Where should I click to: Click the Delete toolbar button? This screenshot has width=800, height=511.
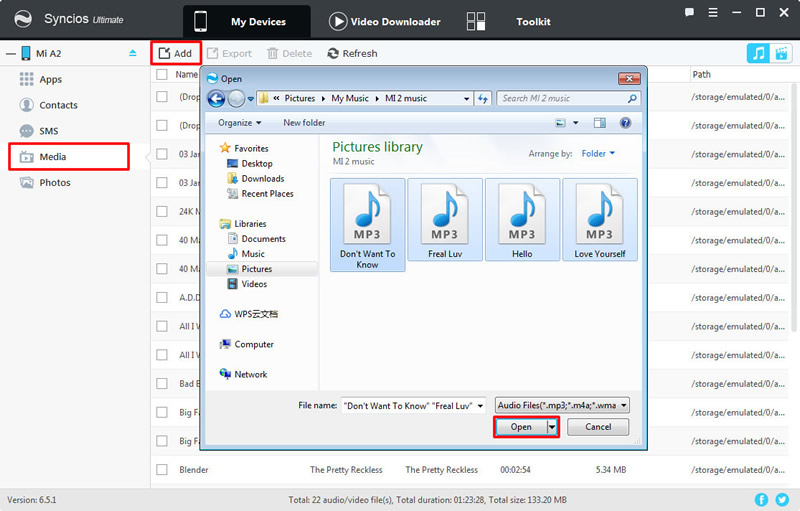289,53
